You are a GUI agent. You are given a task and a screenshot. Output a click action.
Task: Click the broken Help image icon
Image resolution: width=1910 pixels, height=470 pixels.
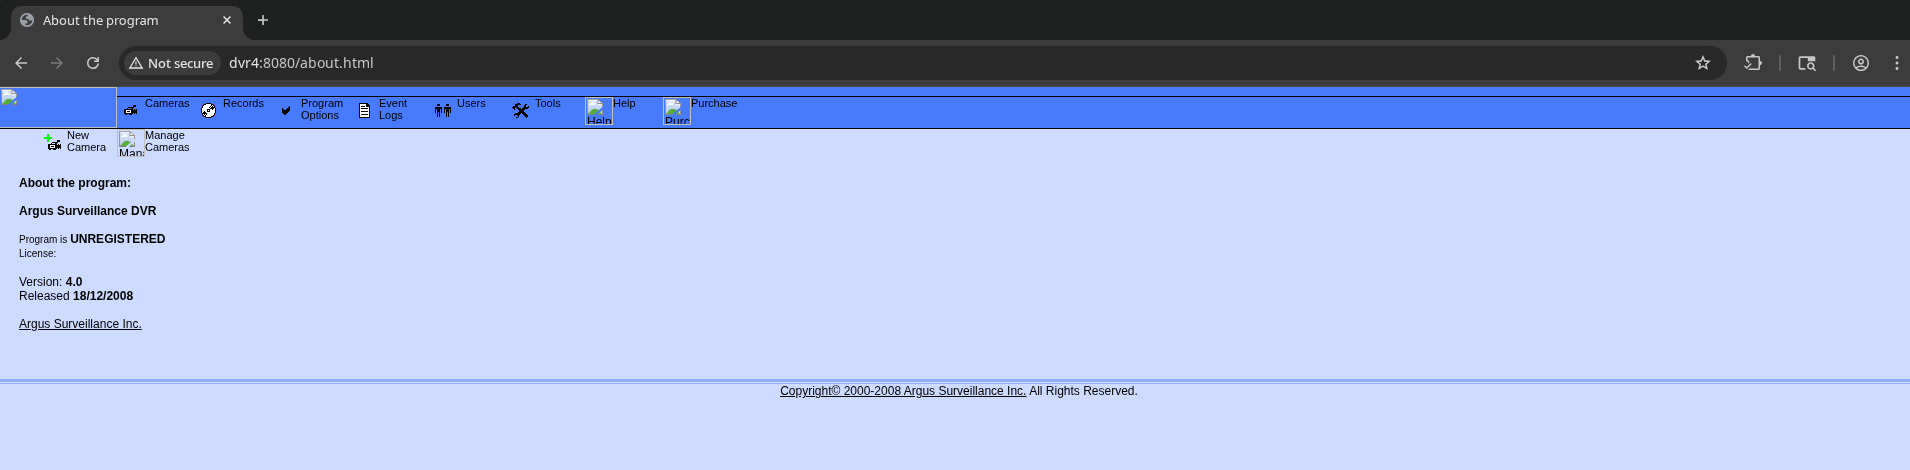(599, 111)
